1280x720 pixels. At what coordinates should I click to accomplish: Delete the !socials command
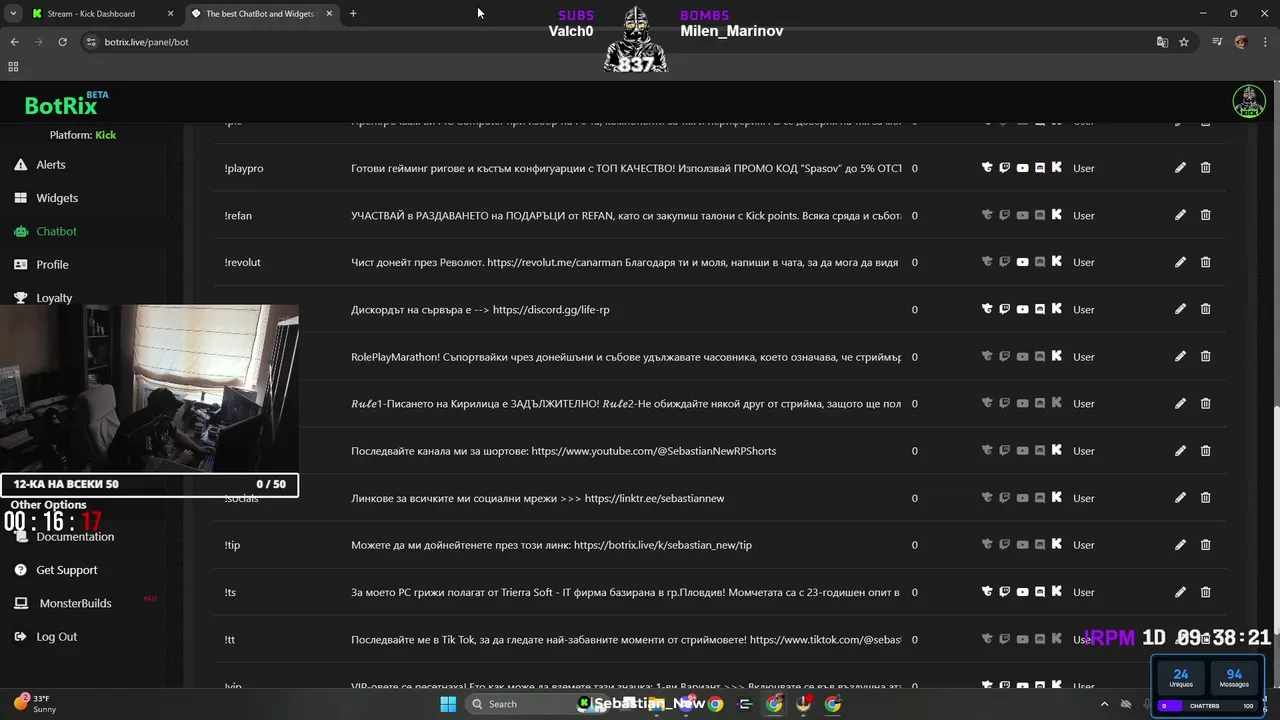point(1205,497)
